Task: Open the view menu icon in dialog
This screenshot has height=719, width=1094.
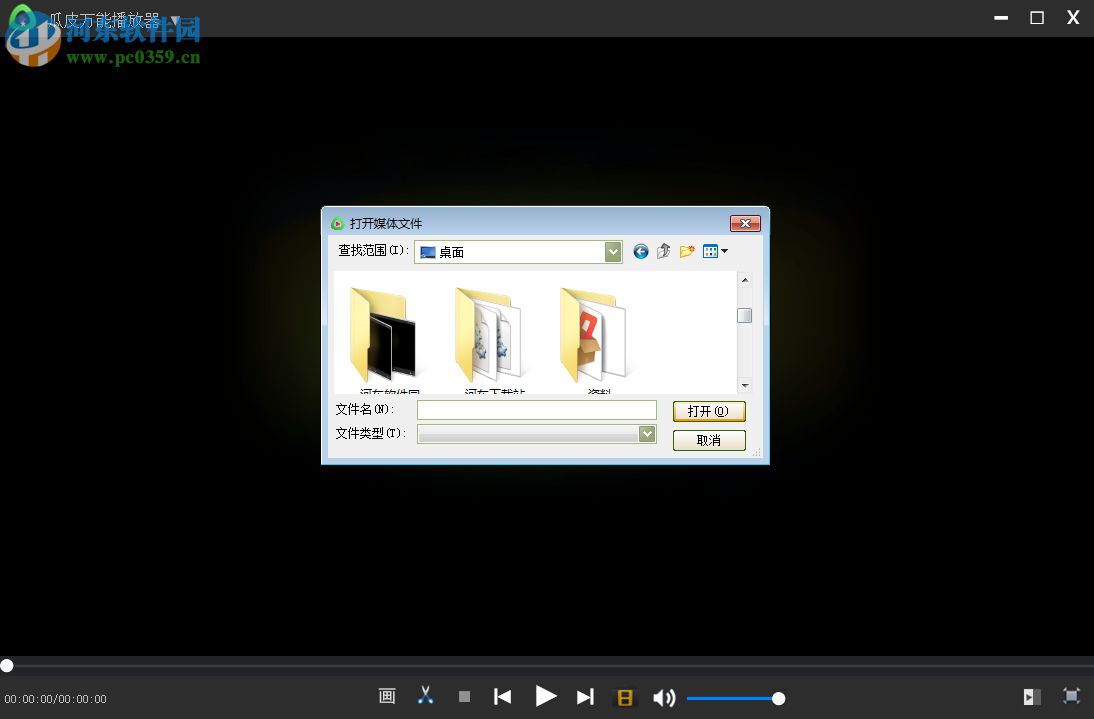Action: [715, 251]
